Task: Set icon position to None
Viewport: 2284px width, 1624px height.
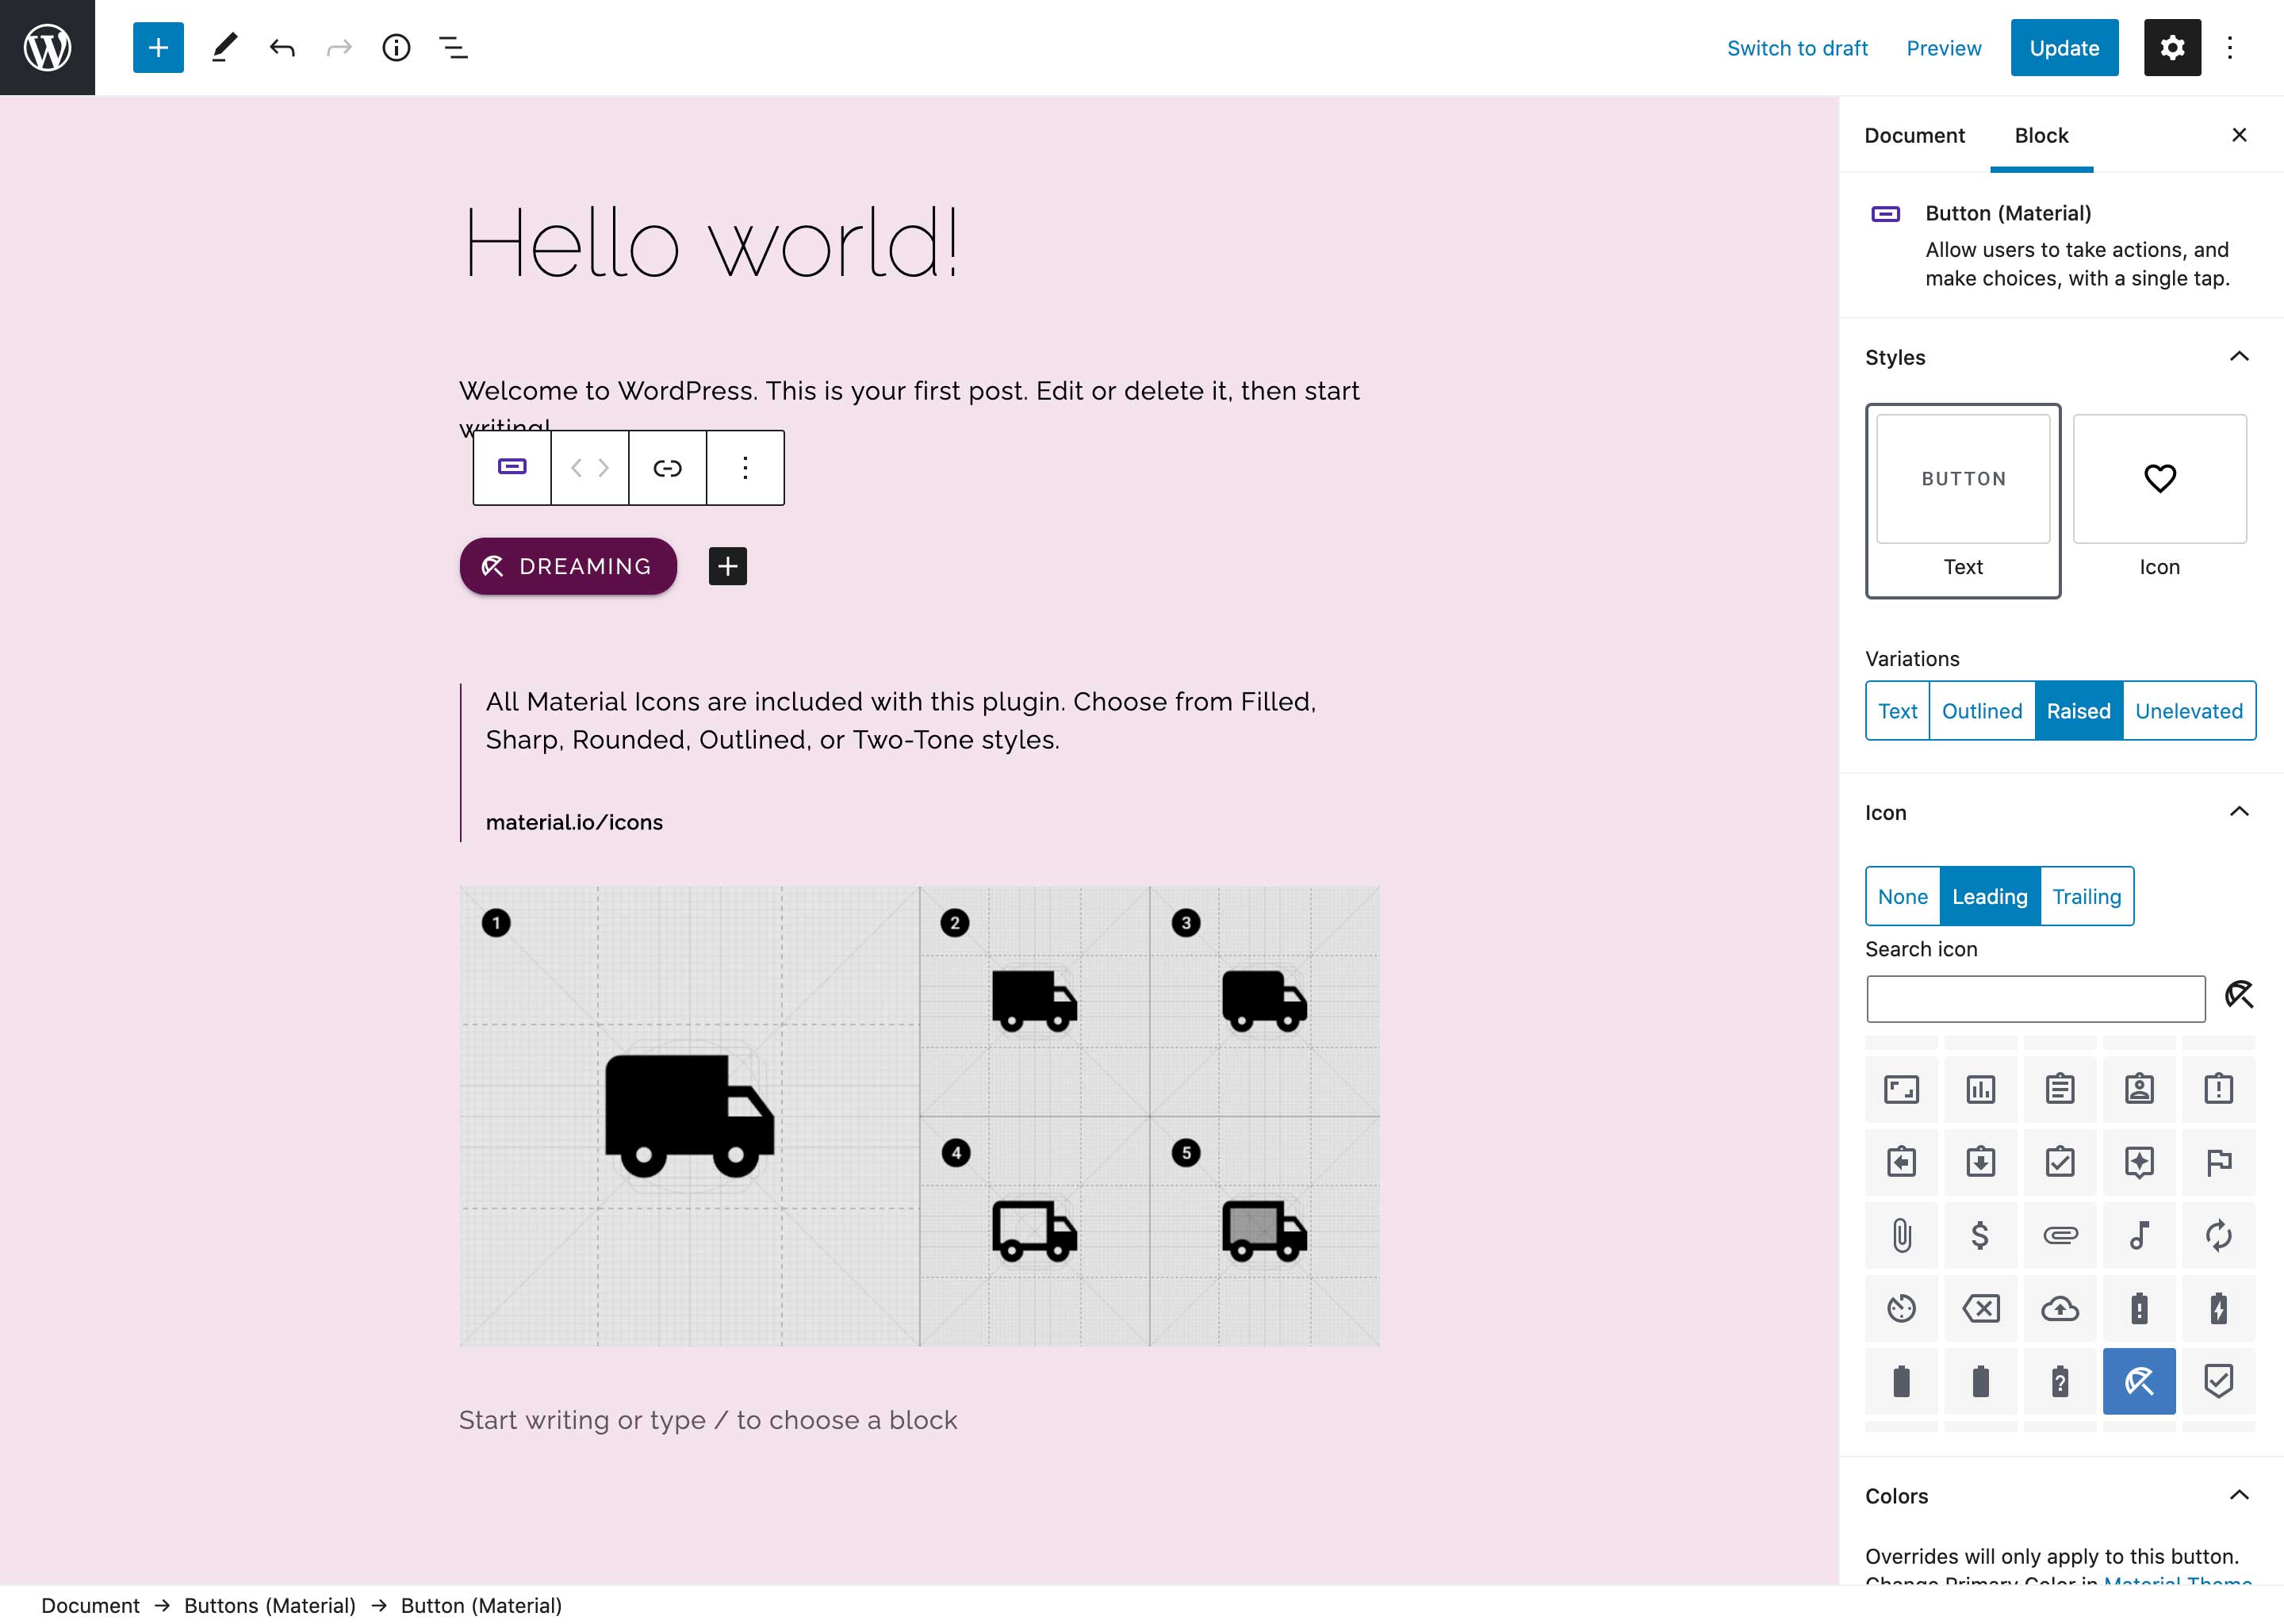Action: click(x=1902, y=896)
